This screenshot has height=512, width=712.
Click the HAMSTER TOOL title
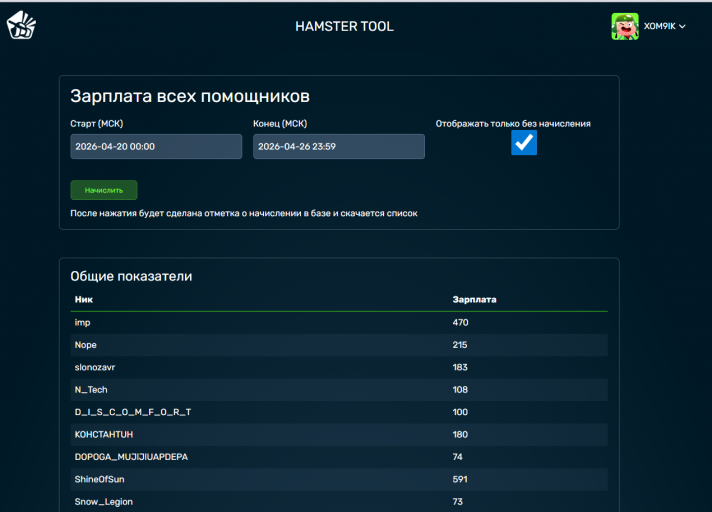pos(345,26)
